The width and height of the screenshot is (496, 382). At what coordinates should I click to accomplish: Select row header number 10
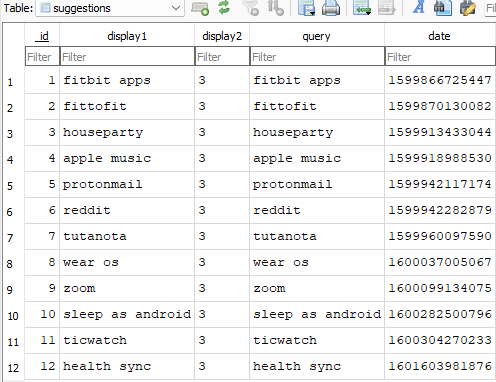point(13,315)
